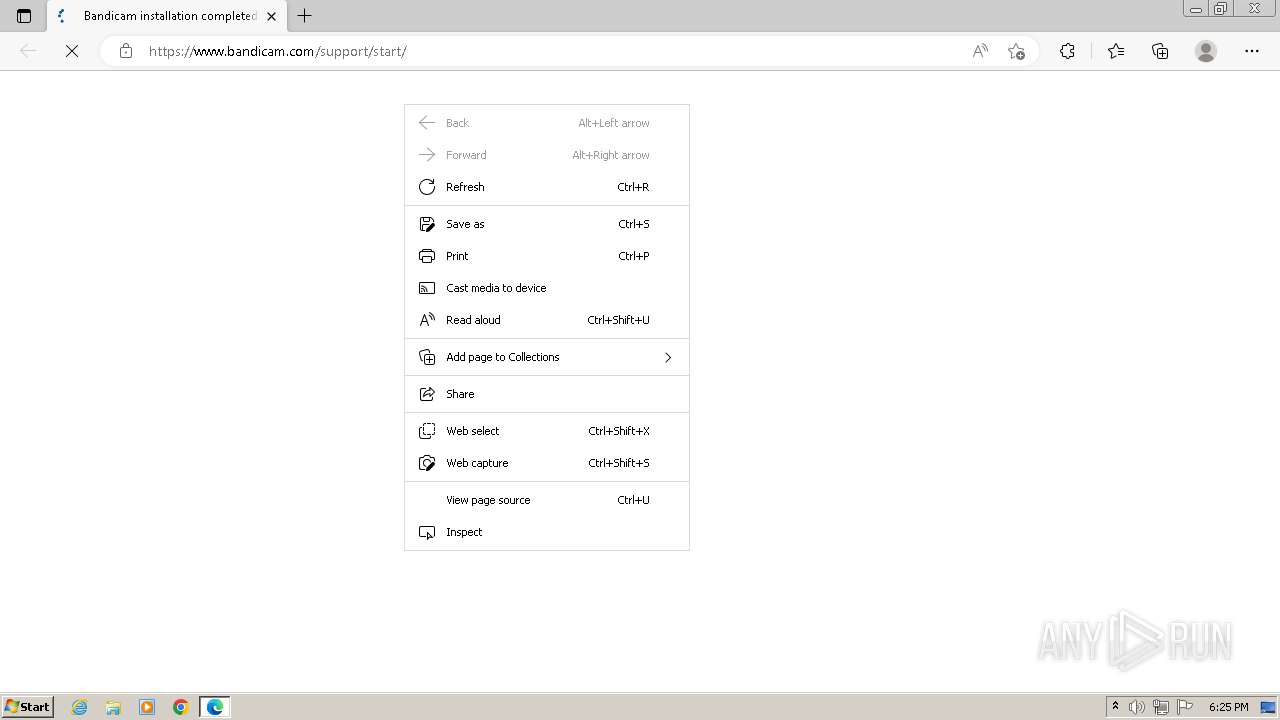This screenshot has height=720, width=1280.
Task: Click the Refresh circular arrow icon
Action: pyautogui.click(x=427, y=187)
